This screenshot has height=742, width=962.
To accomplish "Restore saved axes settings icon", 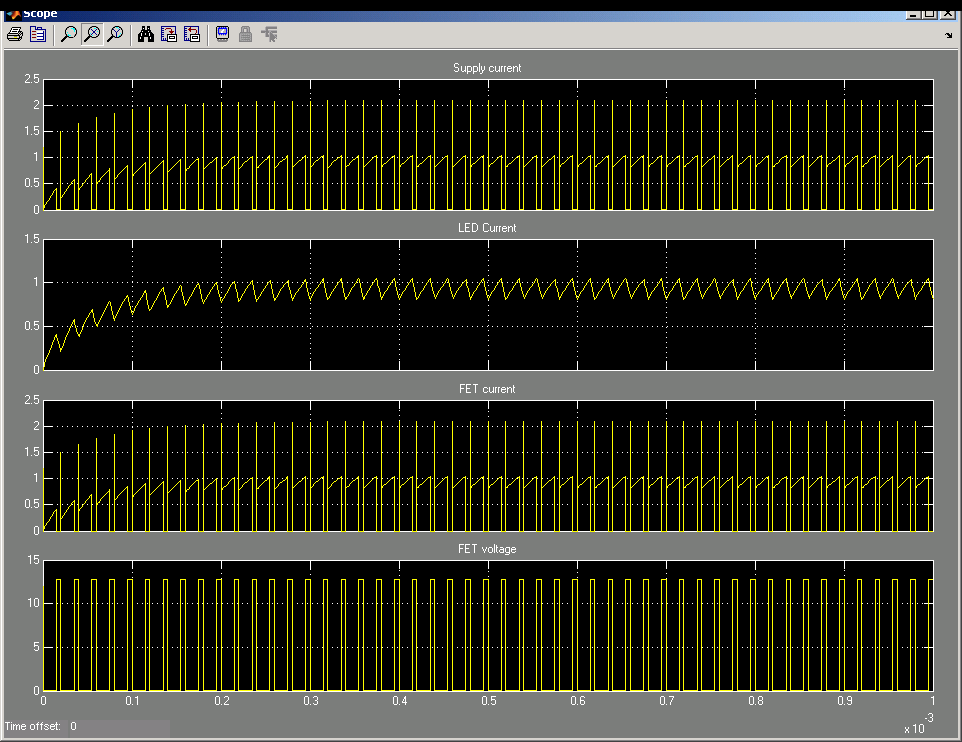I will click(x=192, y=34).
